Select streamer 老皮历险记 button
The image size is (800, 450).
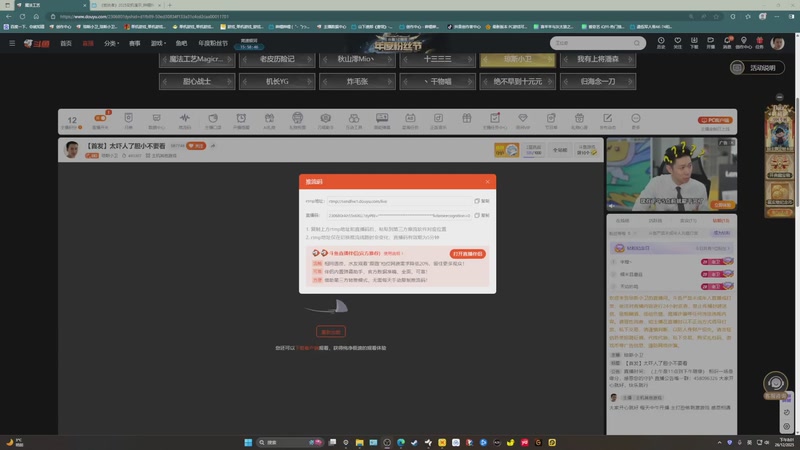(x=277, y=59)
